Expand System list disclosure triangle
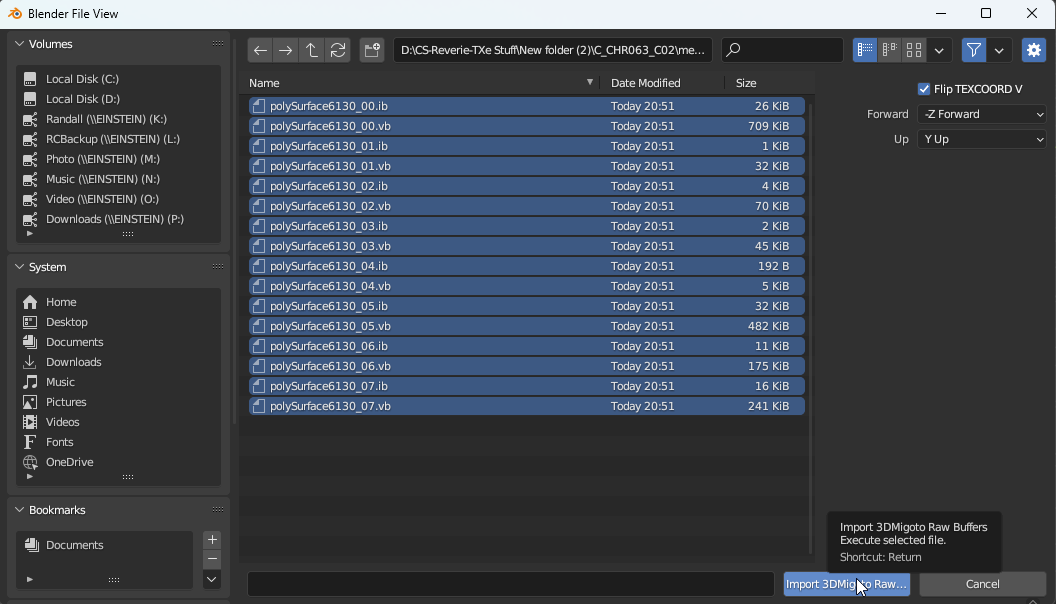1056x604 pixels. click(29, 477)
